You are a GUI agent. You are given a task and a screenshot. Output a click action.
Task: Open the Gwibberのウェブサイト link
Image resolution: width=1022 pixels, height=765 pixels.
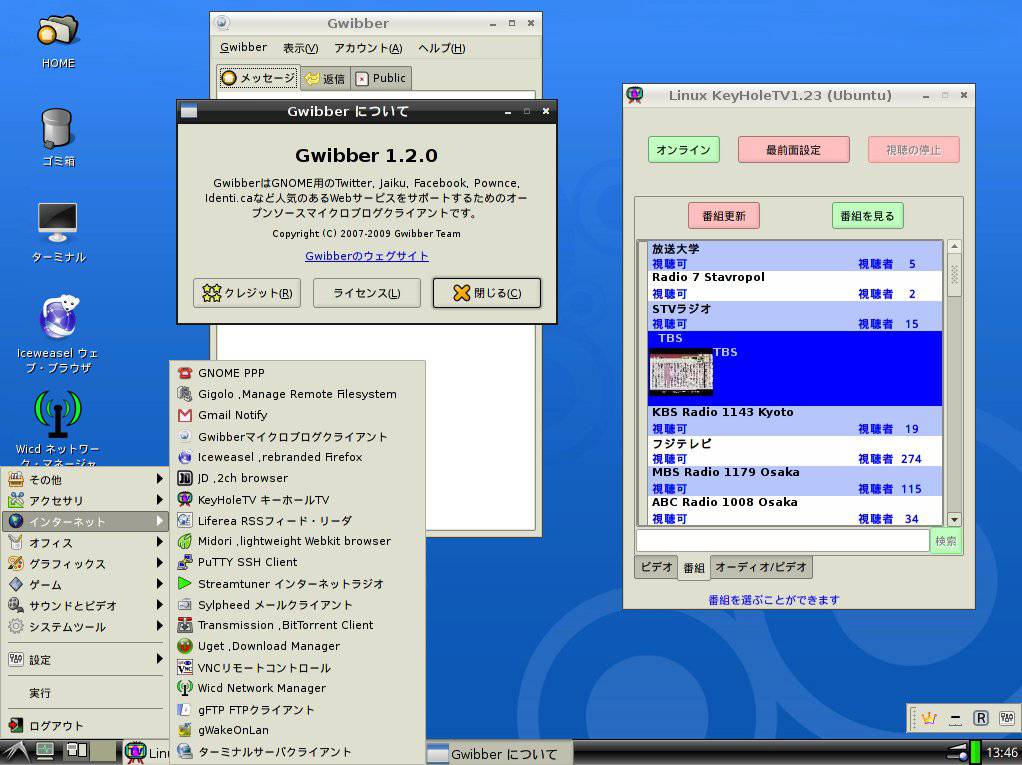coord(367,256)
